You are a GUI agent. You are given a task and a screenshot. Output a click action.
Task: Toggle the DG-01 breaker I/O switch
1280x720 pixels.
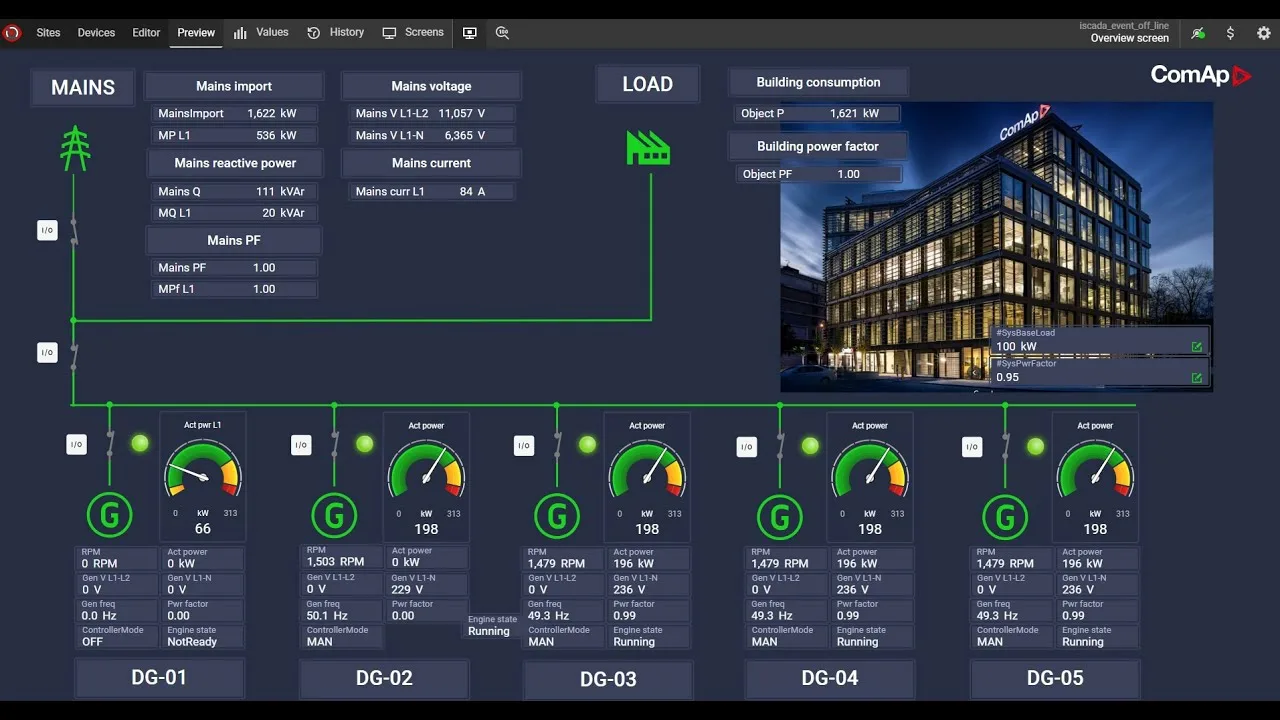coord(76,444)
